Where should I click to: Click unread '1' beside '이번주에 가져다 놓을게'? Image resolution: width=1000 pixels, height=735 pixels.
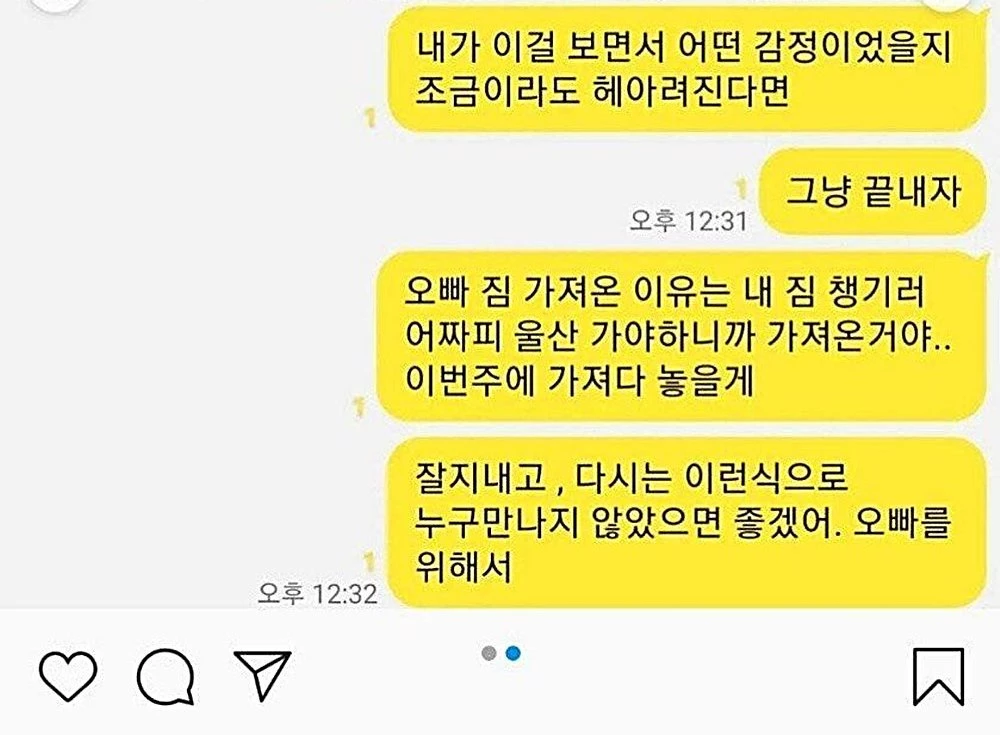pos(359,407)
